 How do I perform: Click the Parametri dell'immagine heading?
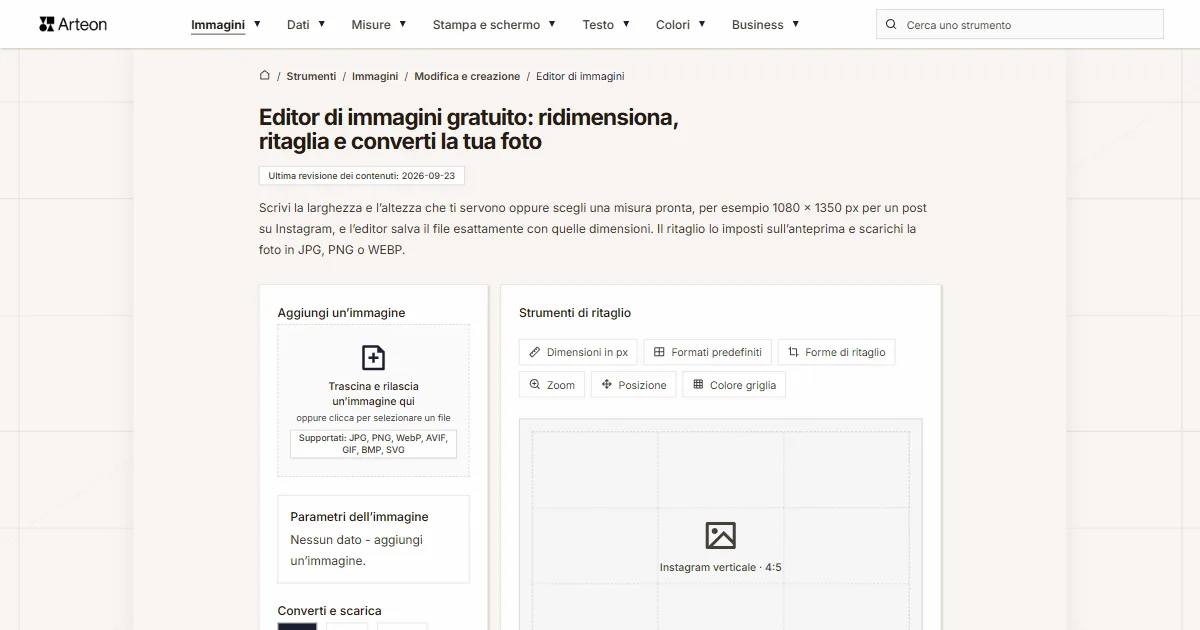[x=359, y=517]
